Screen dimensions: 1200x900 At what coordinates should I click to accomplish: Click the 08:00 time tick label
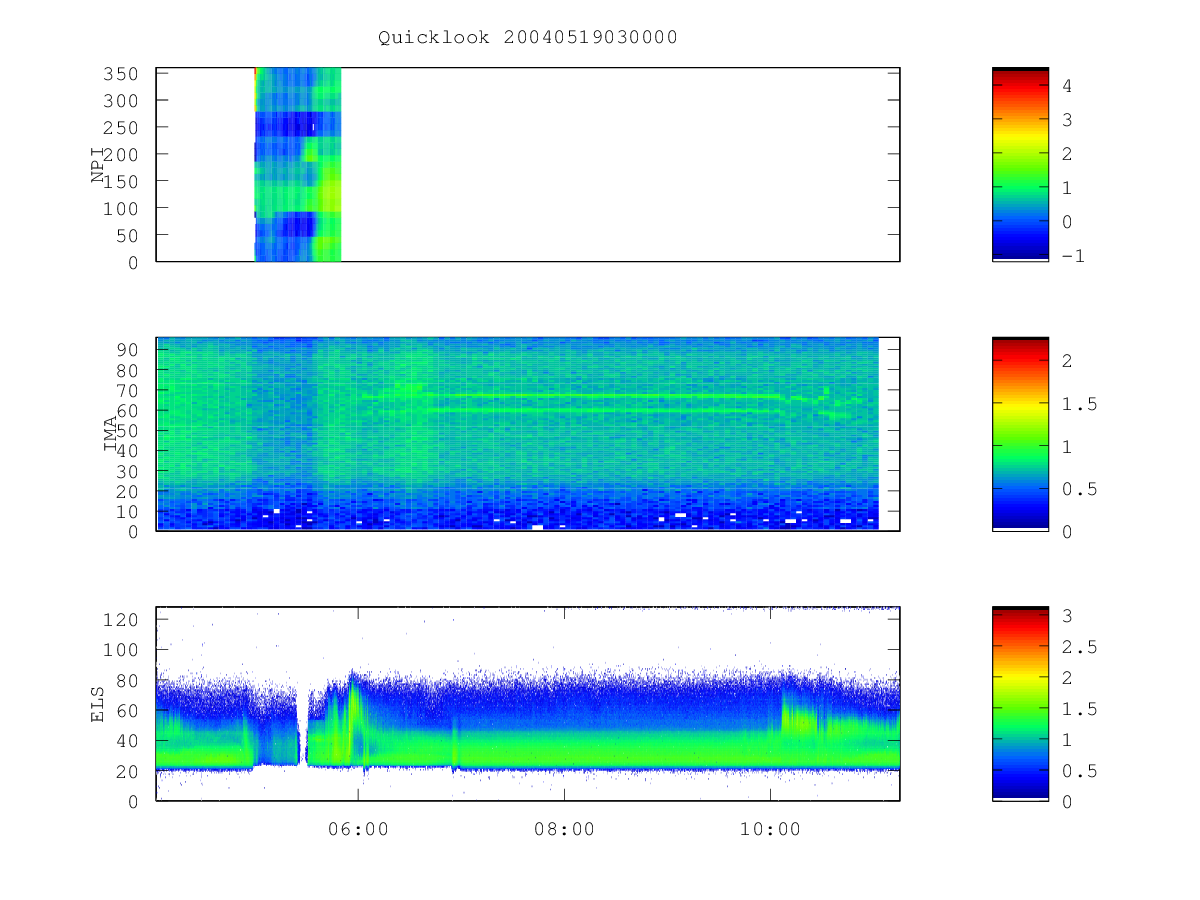pyautogui.click(x=564, y=829)
